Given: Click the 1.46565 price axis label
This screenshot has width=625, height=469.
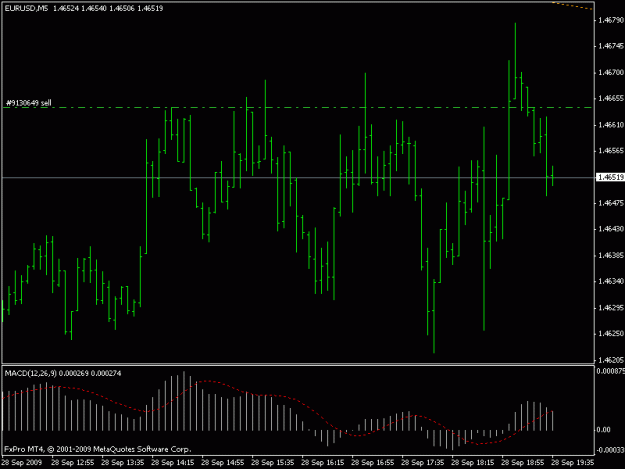Looking at the screenshot, I should [x=611, y=151].
